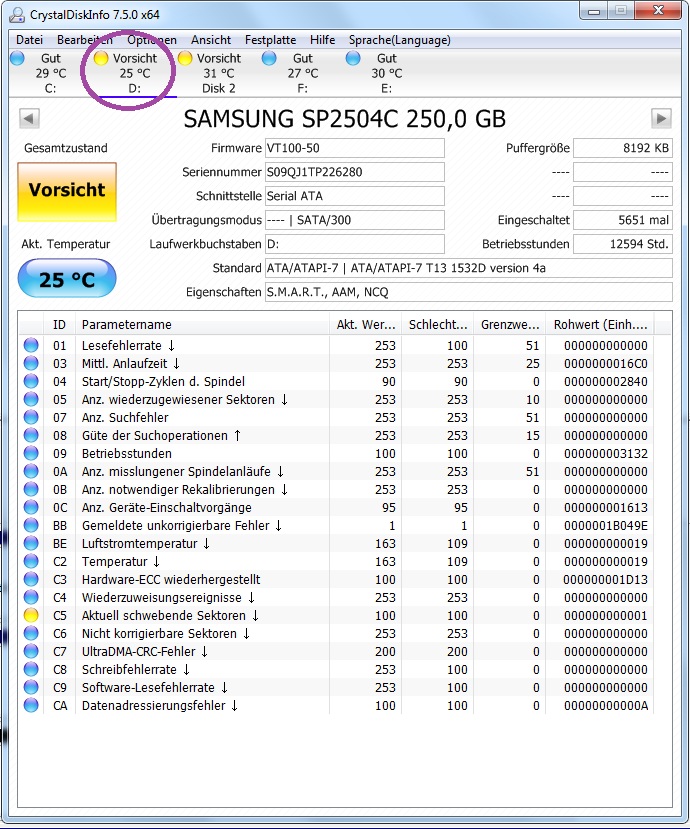
Task: Open the Optionen menu
Action: pos(152,40)
